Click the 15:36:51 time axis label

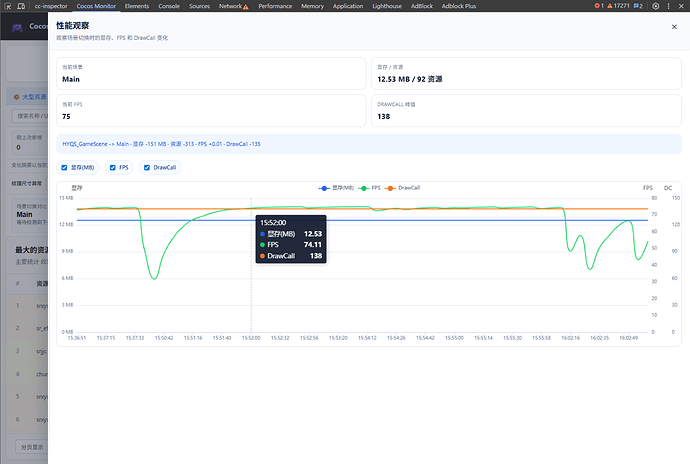point(77,338)
